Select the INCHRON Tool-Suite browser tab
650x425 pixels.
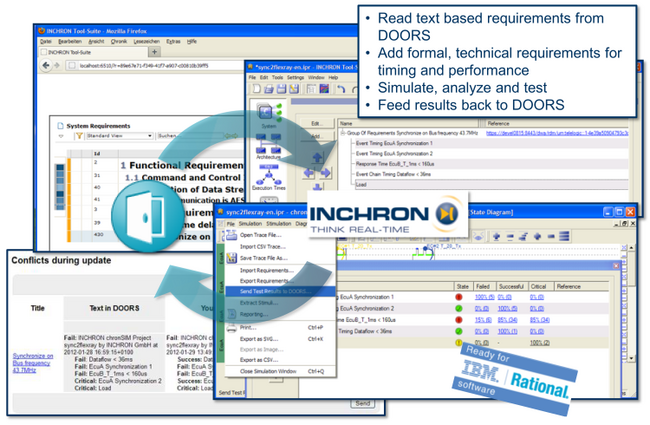tap(93, 52)
